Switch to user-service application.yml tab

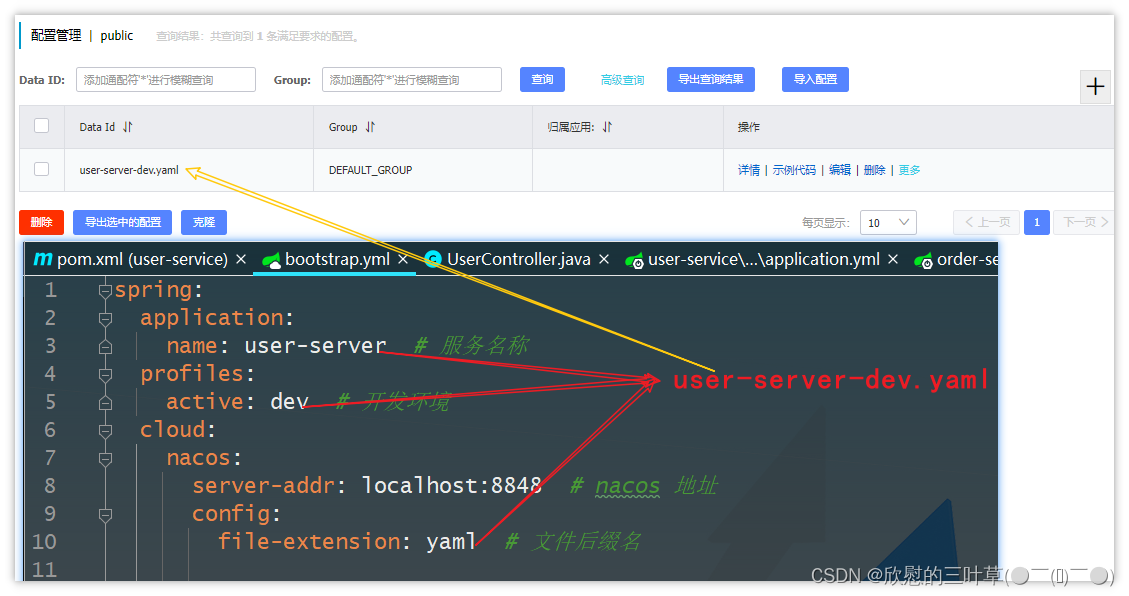point(763,259)
